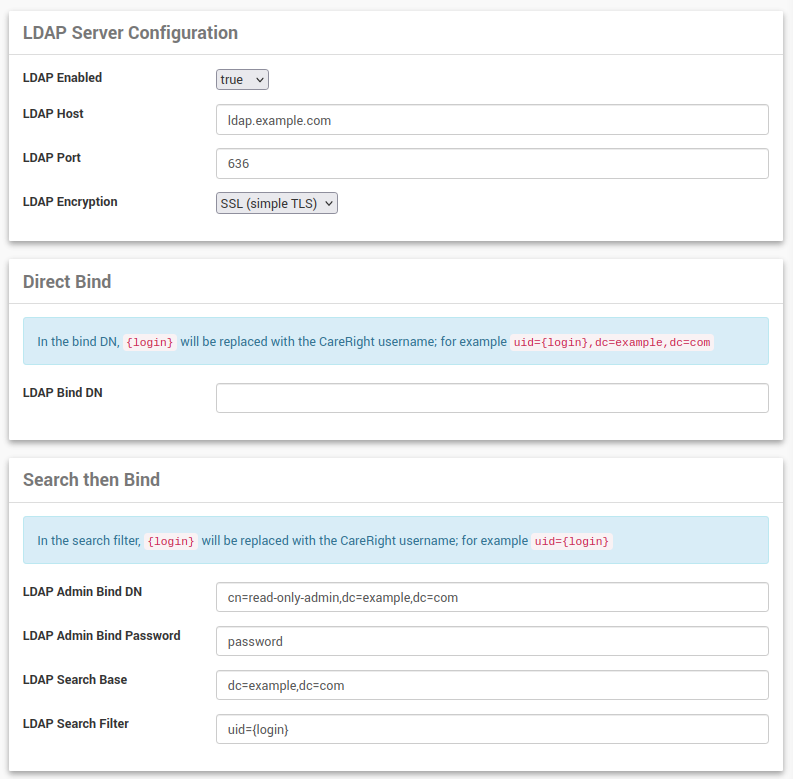The height and width of the screenshot is (779, 793).
Task: Select the empty Direct Bind DN field
Action: pos(492,398)
